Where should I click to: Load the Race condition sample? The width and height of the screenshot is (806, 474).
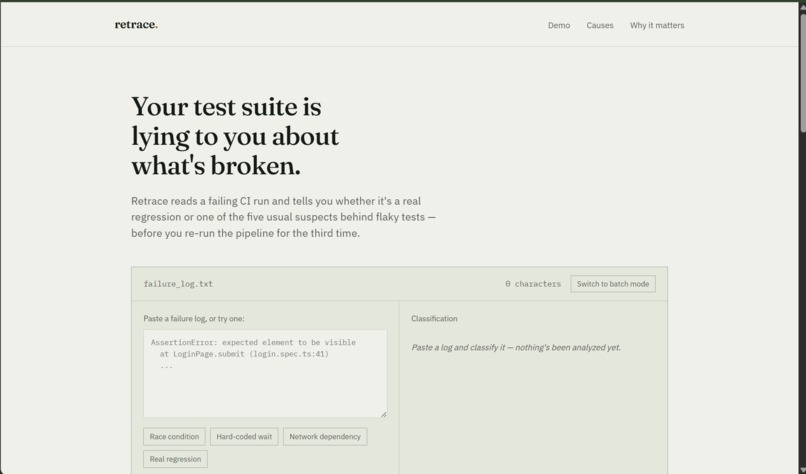174,436
